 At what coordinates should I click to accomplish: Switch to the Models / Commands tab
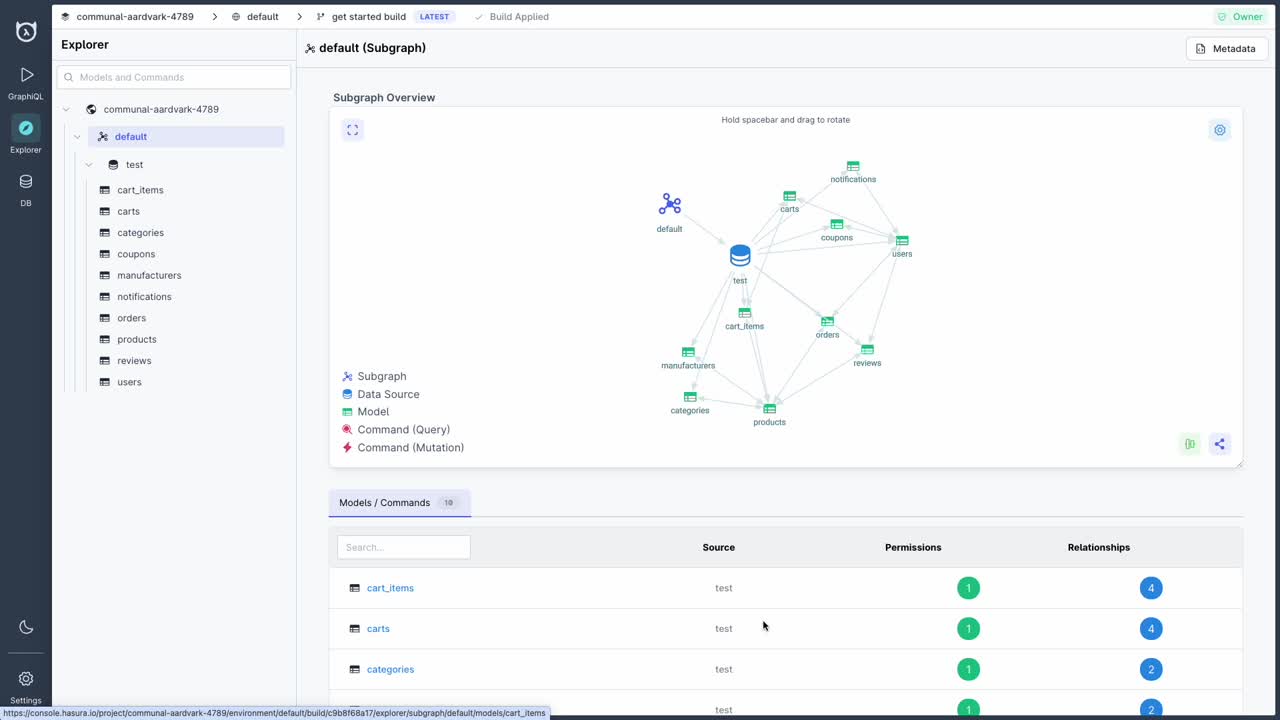(399, 503)
